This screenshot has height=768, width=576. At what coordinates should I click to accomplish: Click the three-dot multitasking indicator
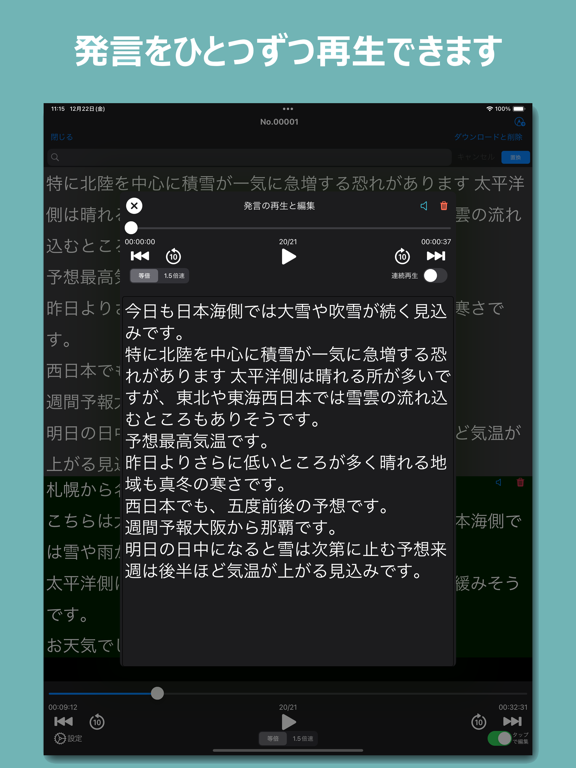pos(288,109)
